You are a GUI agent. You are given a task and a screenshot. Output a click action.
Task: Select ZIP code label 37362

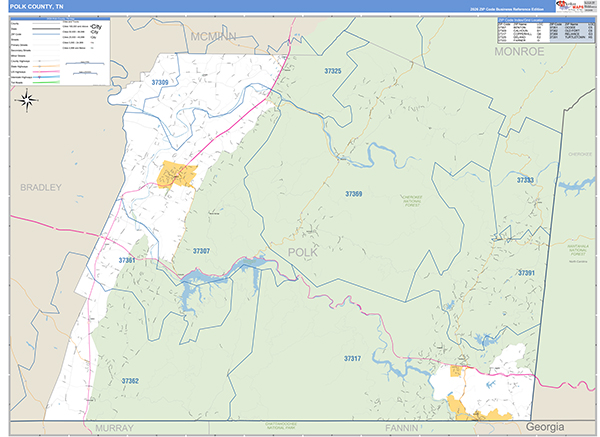(x=130, y=381)
